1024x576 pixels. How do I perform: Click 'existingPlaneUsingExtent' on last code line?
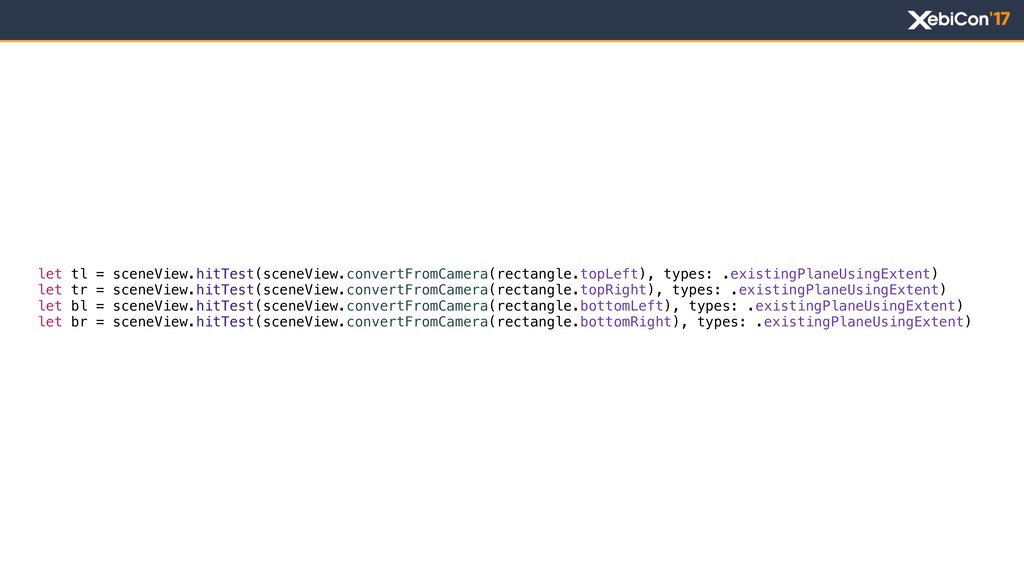coord(864,322)
